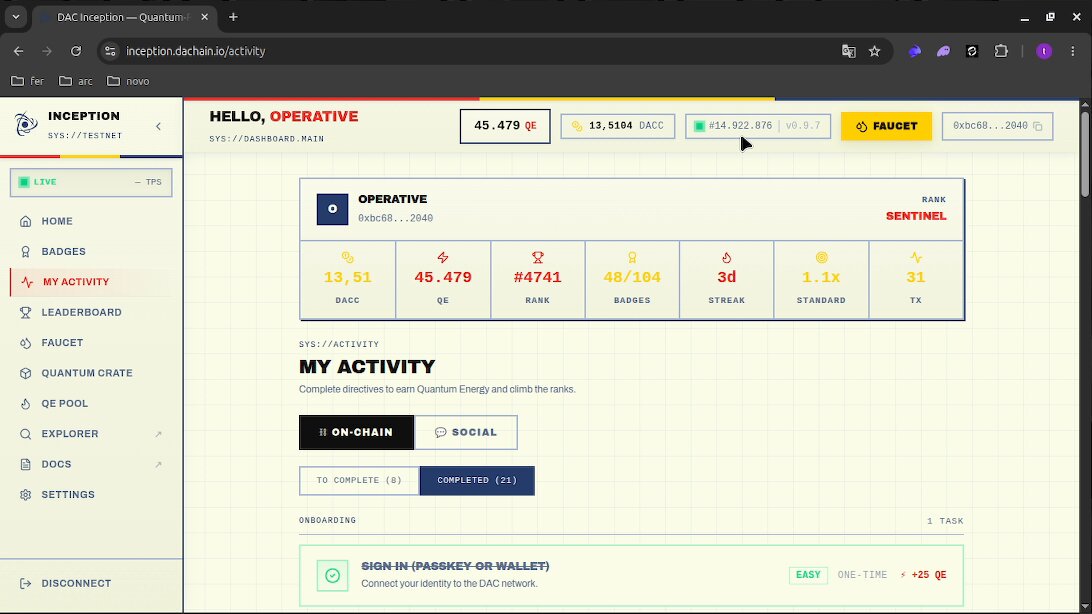The height and width of the screenshot is (614, 1092).
Task: Click the 48/104 badges value
Action: pyautogui.click(x=632, y=277)
